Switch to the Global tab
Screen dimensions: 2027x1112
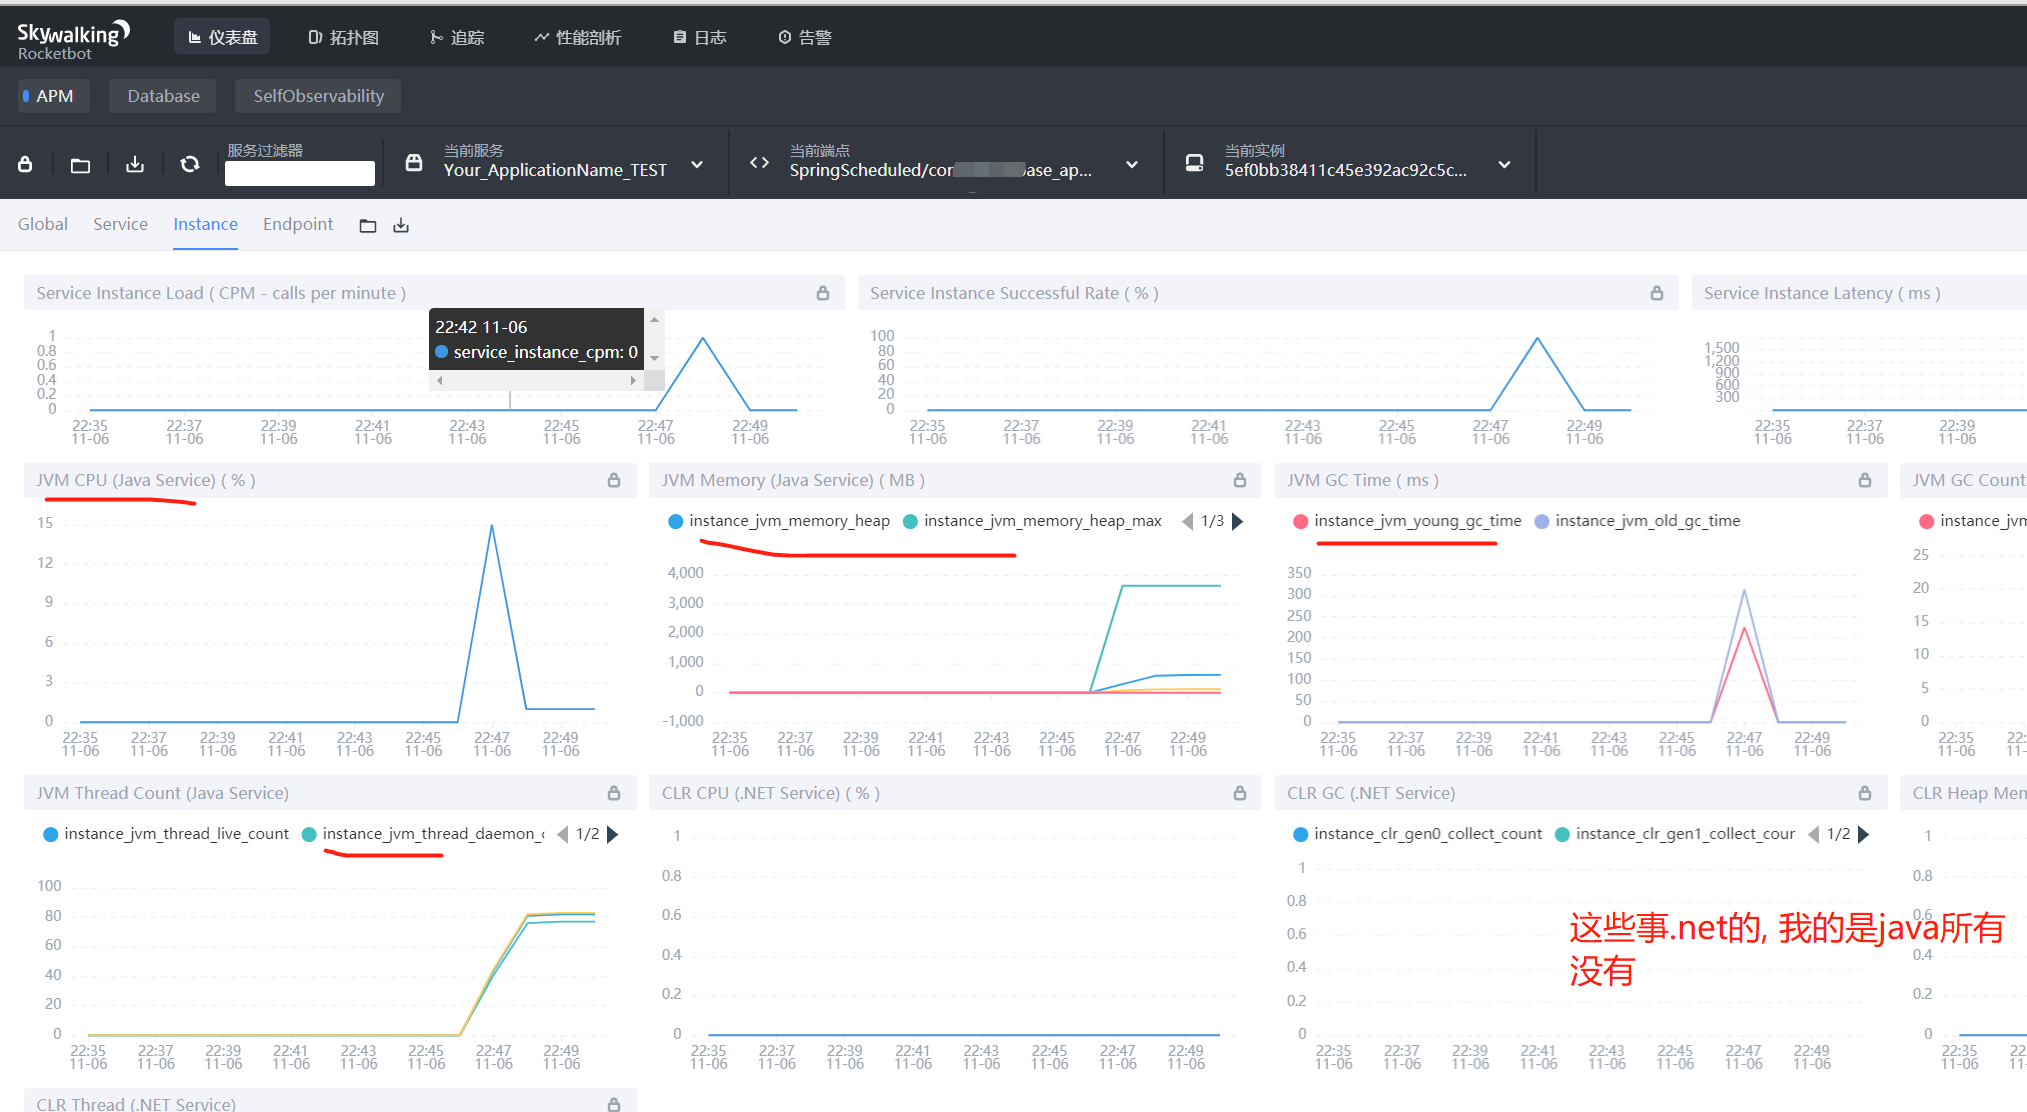click(x=43, y=224)
